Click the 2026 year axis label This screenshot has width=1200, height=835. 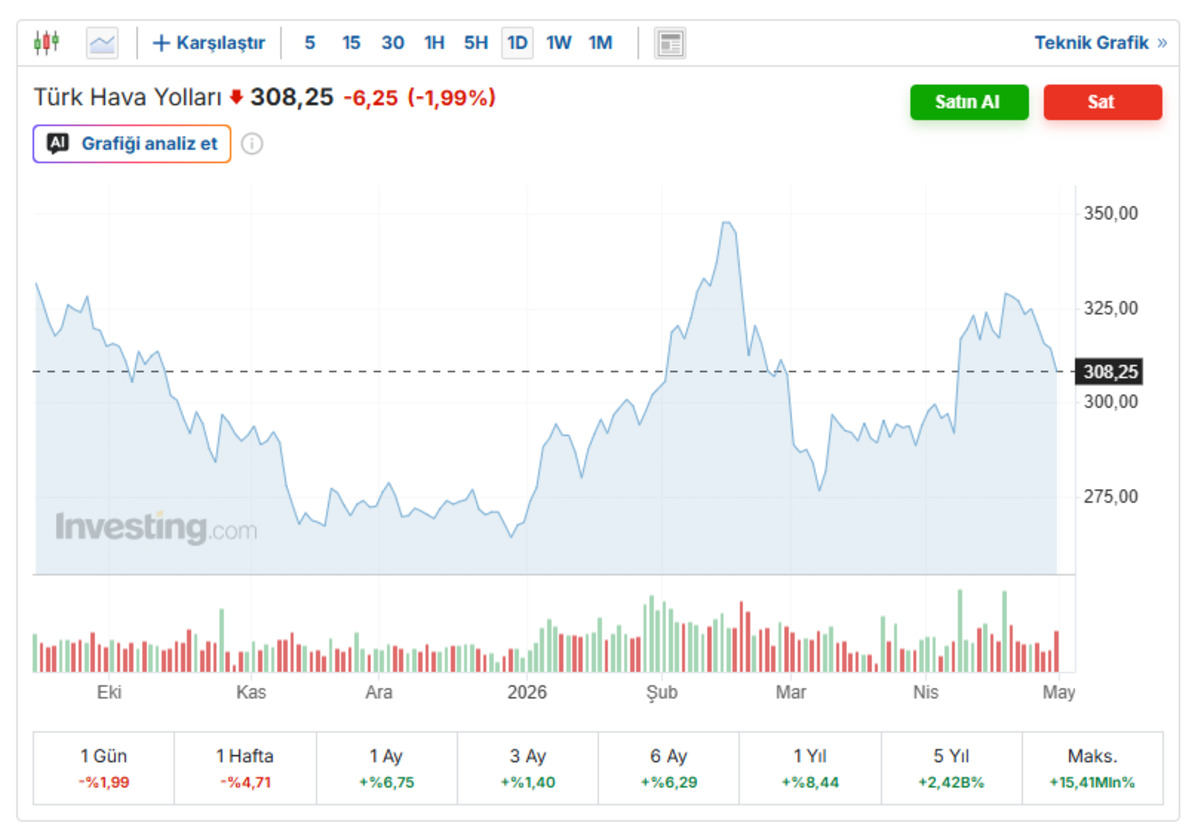click(527, 692)
